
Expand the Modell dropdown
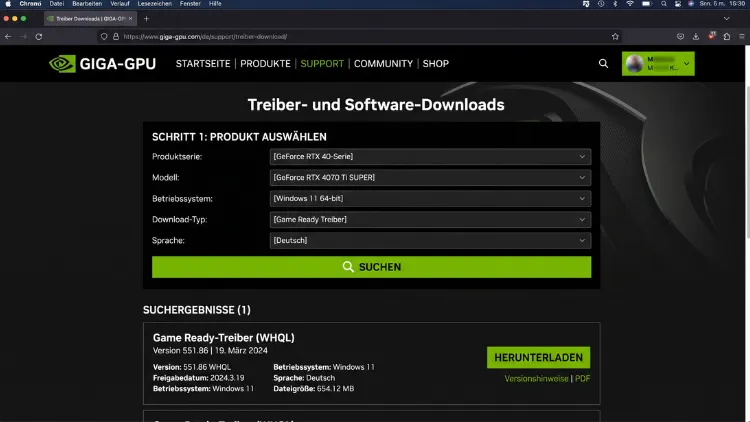430,178
